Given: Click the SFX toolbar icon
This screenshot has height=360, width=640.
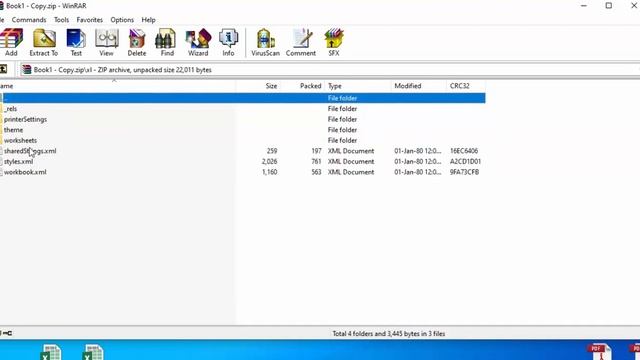Looking at the screenshot, I should coord(334,42).
